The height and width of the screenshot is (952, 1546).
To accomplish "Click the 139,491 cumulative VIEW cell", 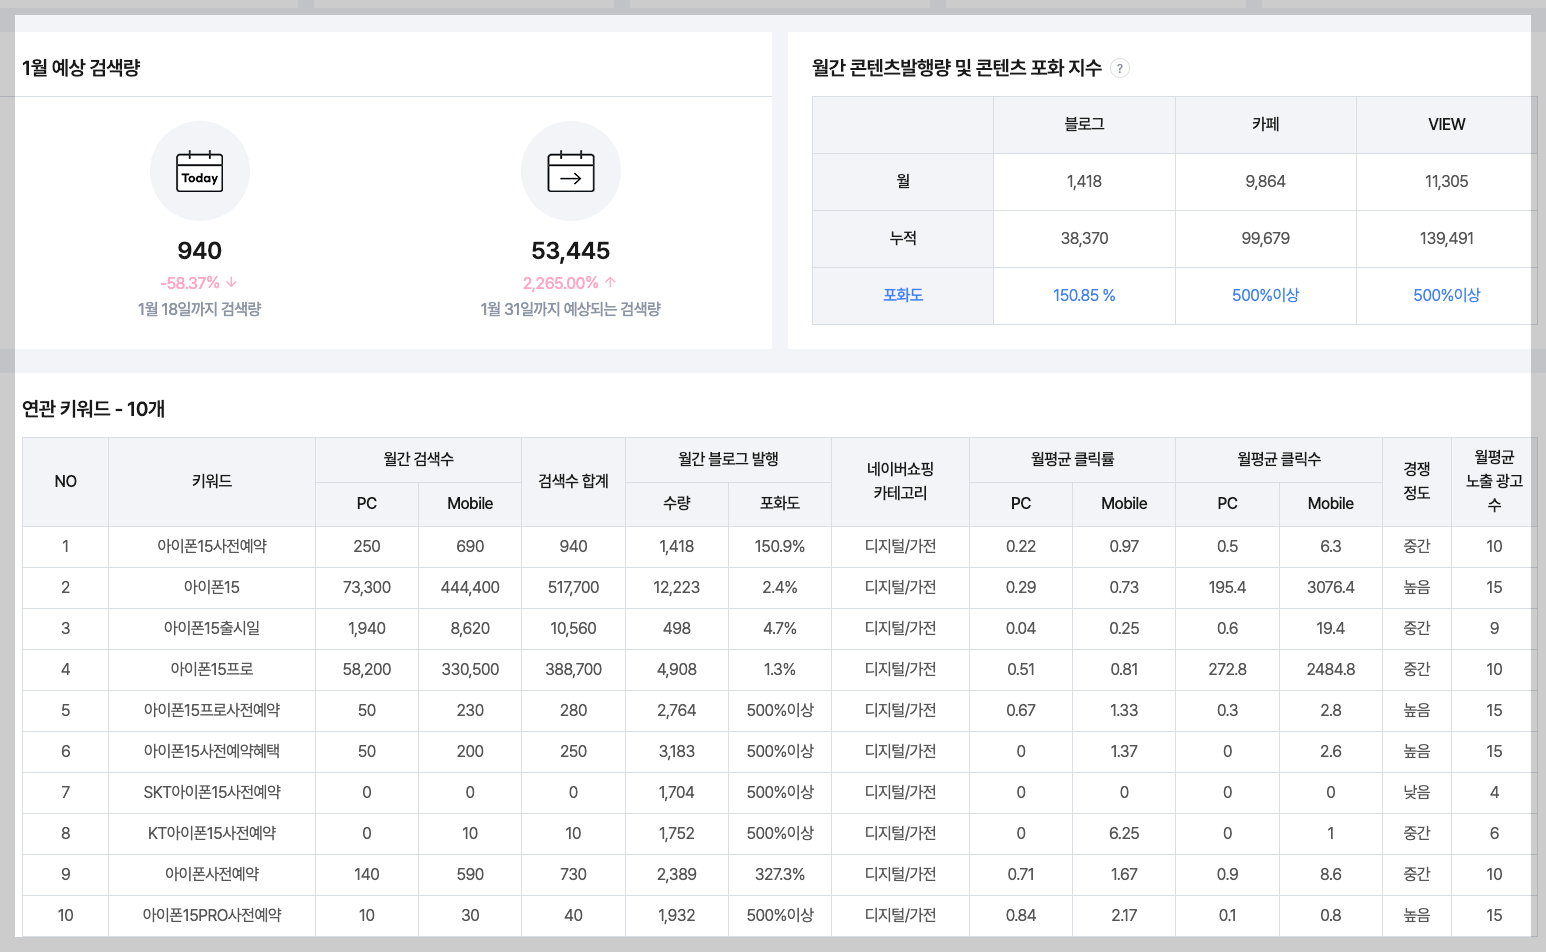I will pos(1446,238).
